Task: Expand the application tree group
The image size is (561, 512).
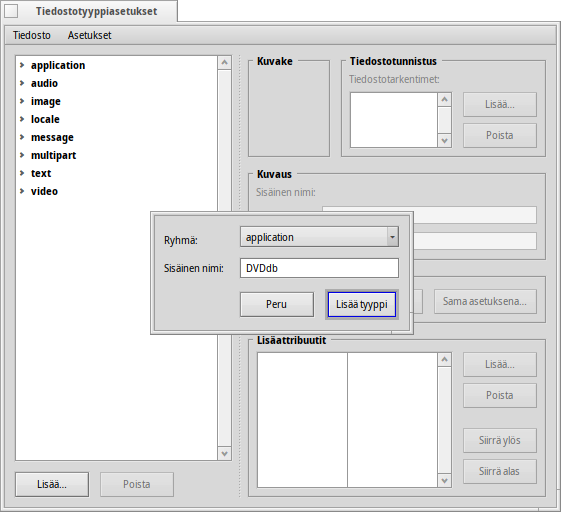Action: click(22, 65)
